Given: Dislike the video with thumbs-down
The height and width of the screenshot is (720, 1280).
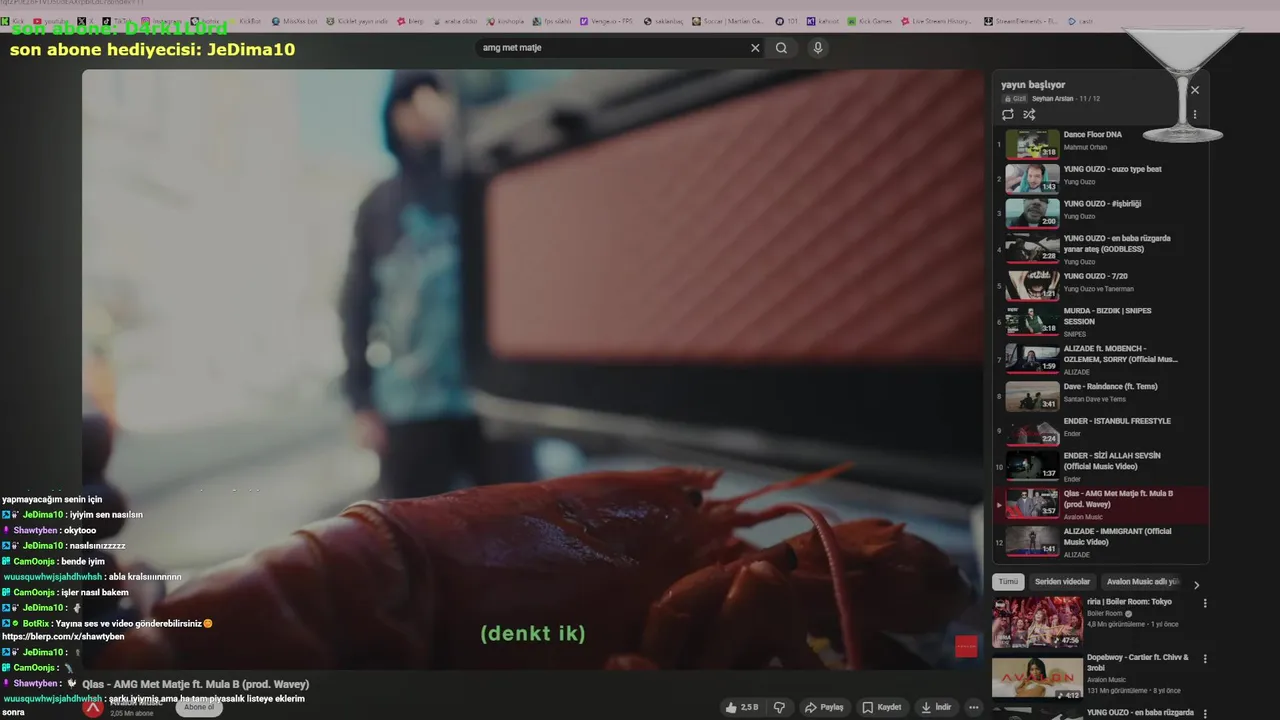Looking at the screenshot, I should point(780,707).
